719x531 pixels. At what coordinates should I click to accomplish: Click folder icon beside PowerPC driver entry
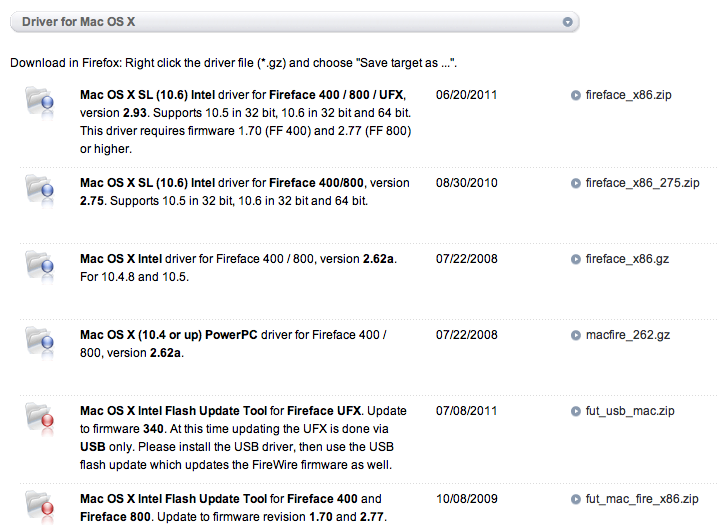41,340
